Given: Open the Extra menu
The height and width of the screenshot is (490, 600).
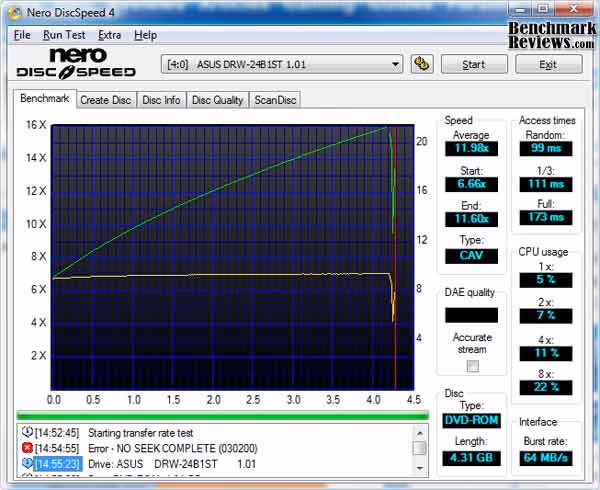Looking at the screenshot, I should coord(109,35).
